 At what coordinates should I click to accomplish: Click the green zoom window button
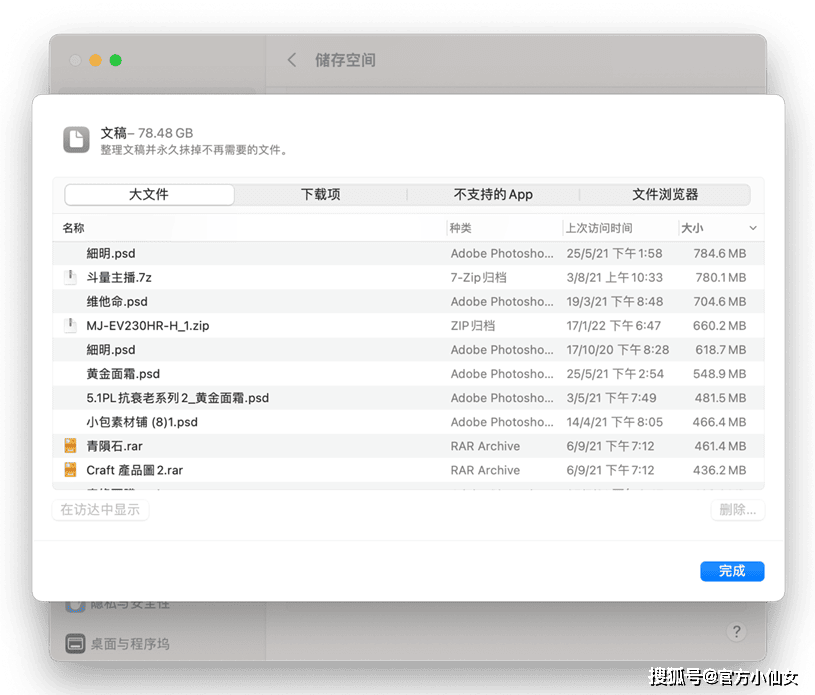click(x=115, y=60)
